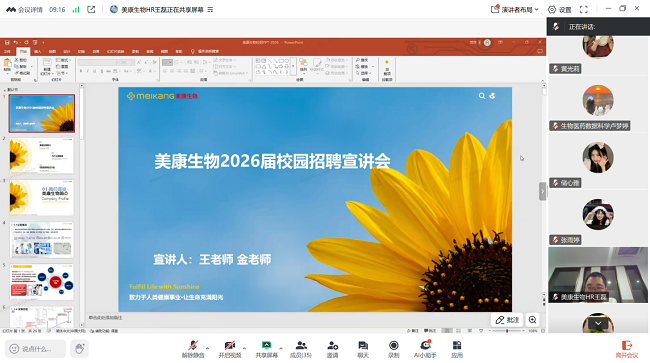Click PowerPoint undo icon in quick access
Screen dimensions: 650x363
(x=15, y=42)
